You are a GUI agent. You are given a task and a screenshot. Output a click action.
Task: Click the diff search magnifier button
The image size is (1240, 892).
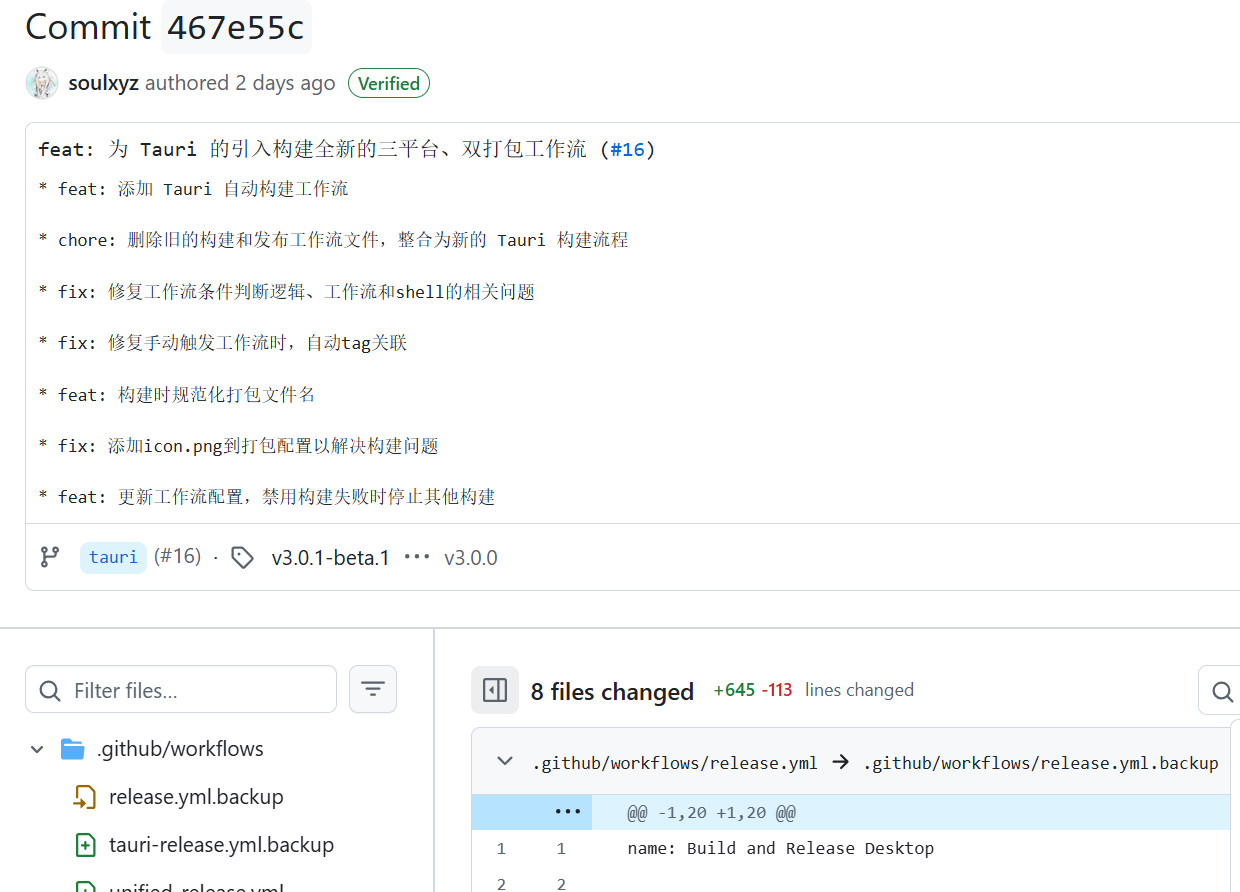(x=1222, y=691)
